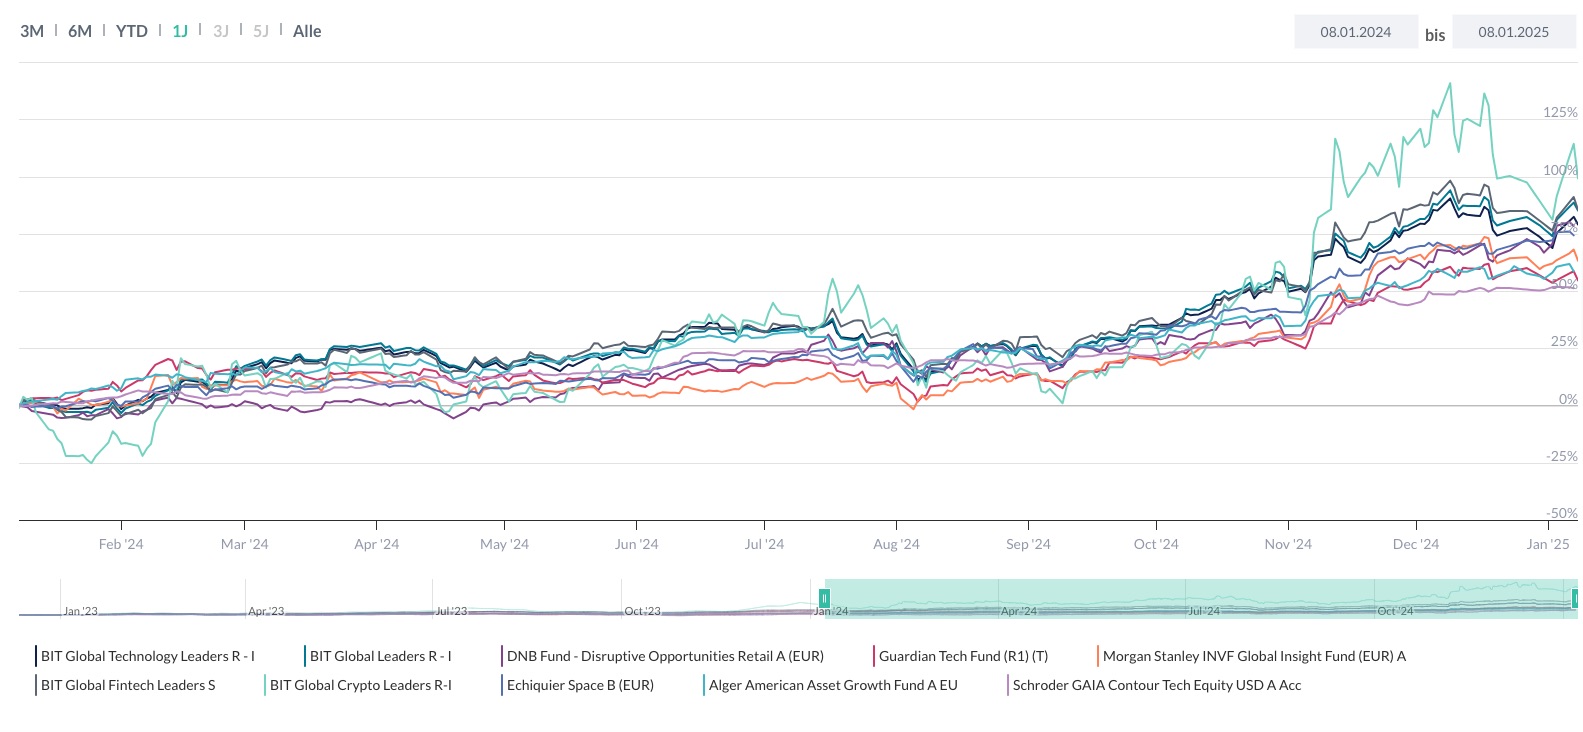This screenshot has height=732, width=1583.
Task: Hide Morgan Stanley INVF Global Insight Fund
Action: tap(1254, 656)
